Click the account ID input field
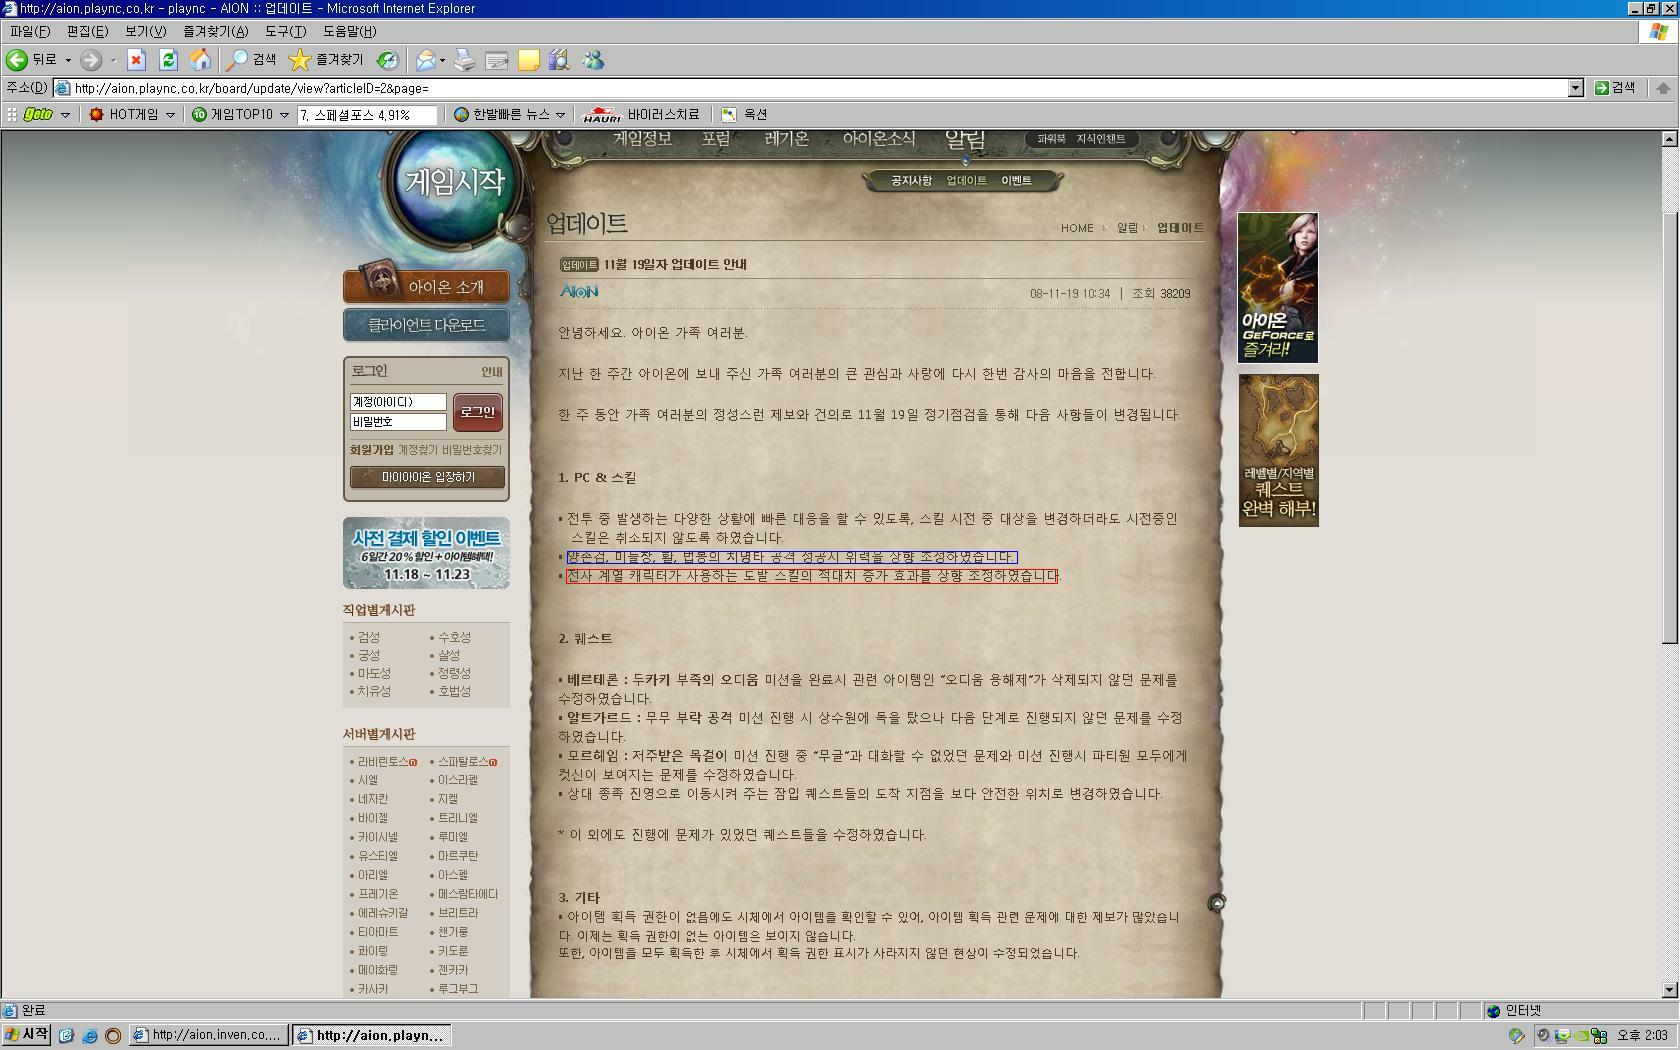 [x=397, y=401]
